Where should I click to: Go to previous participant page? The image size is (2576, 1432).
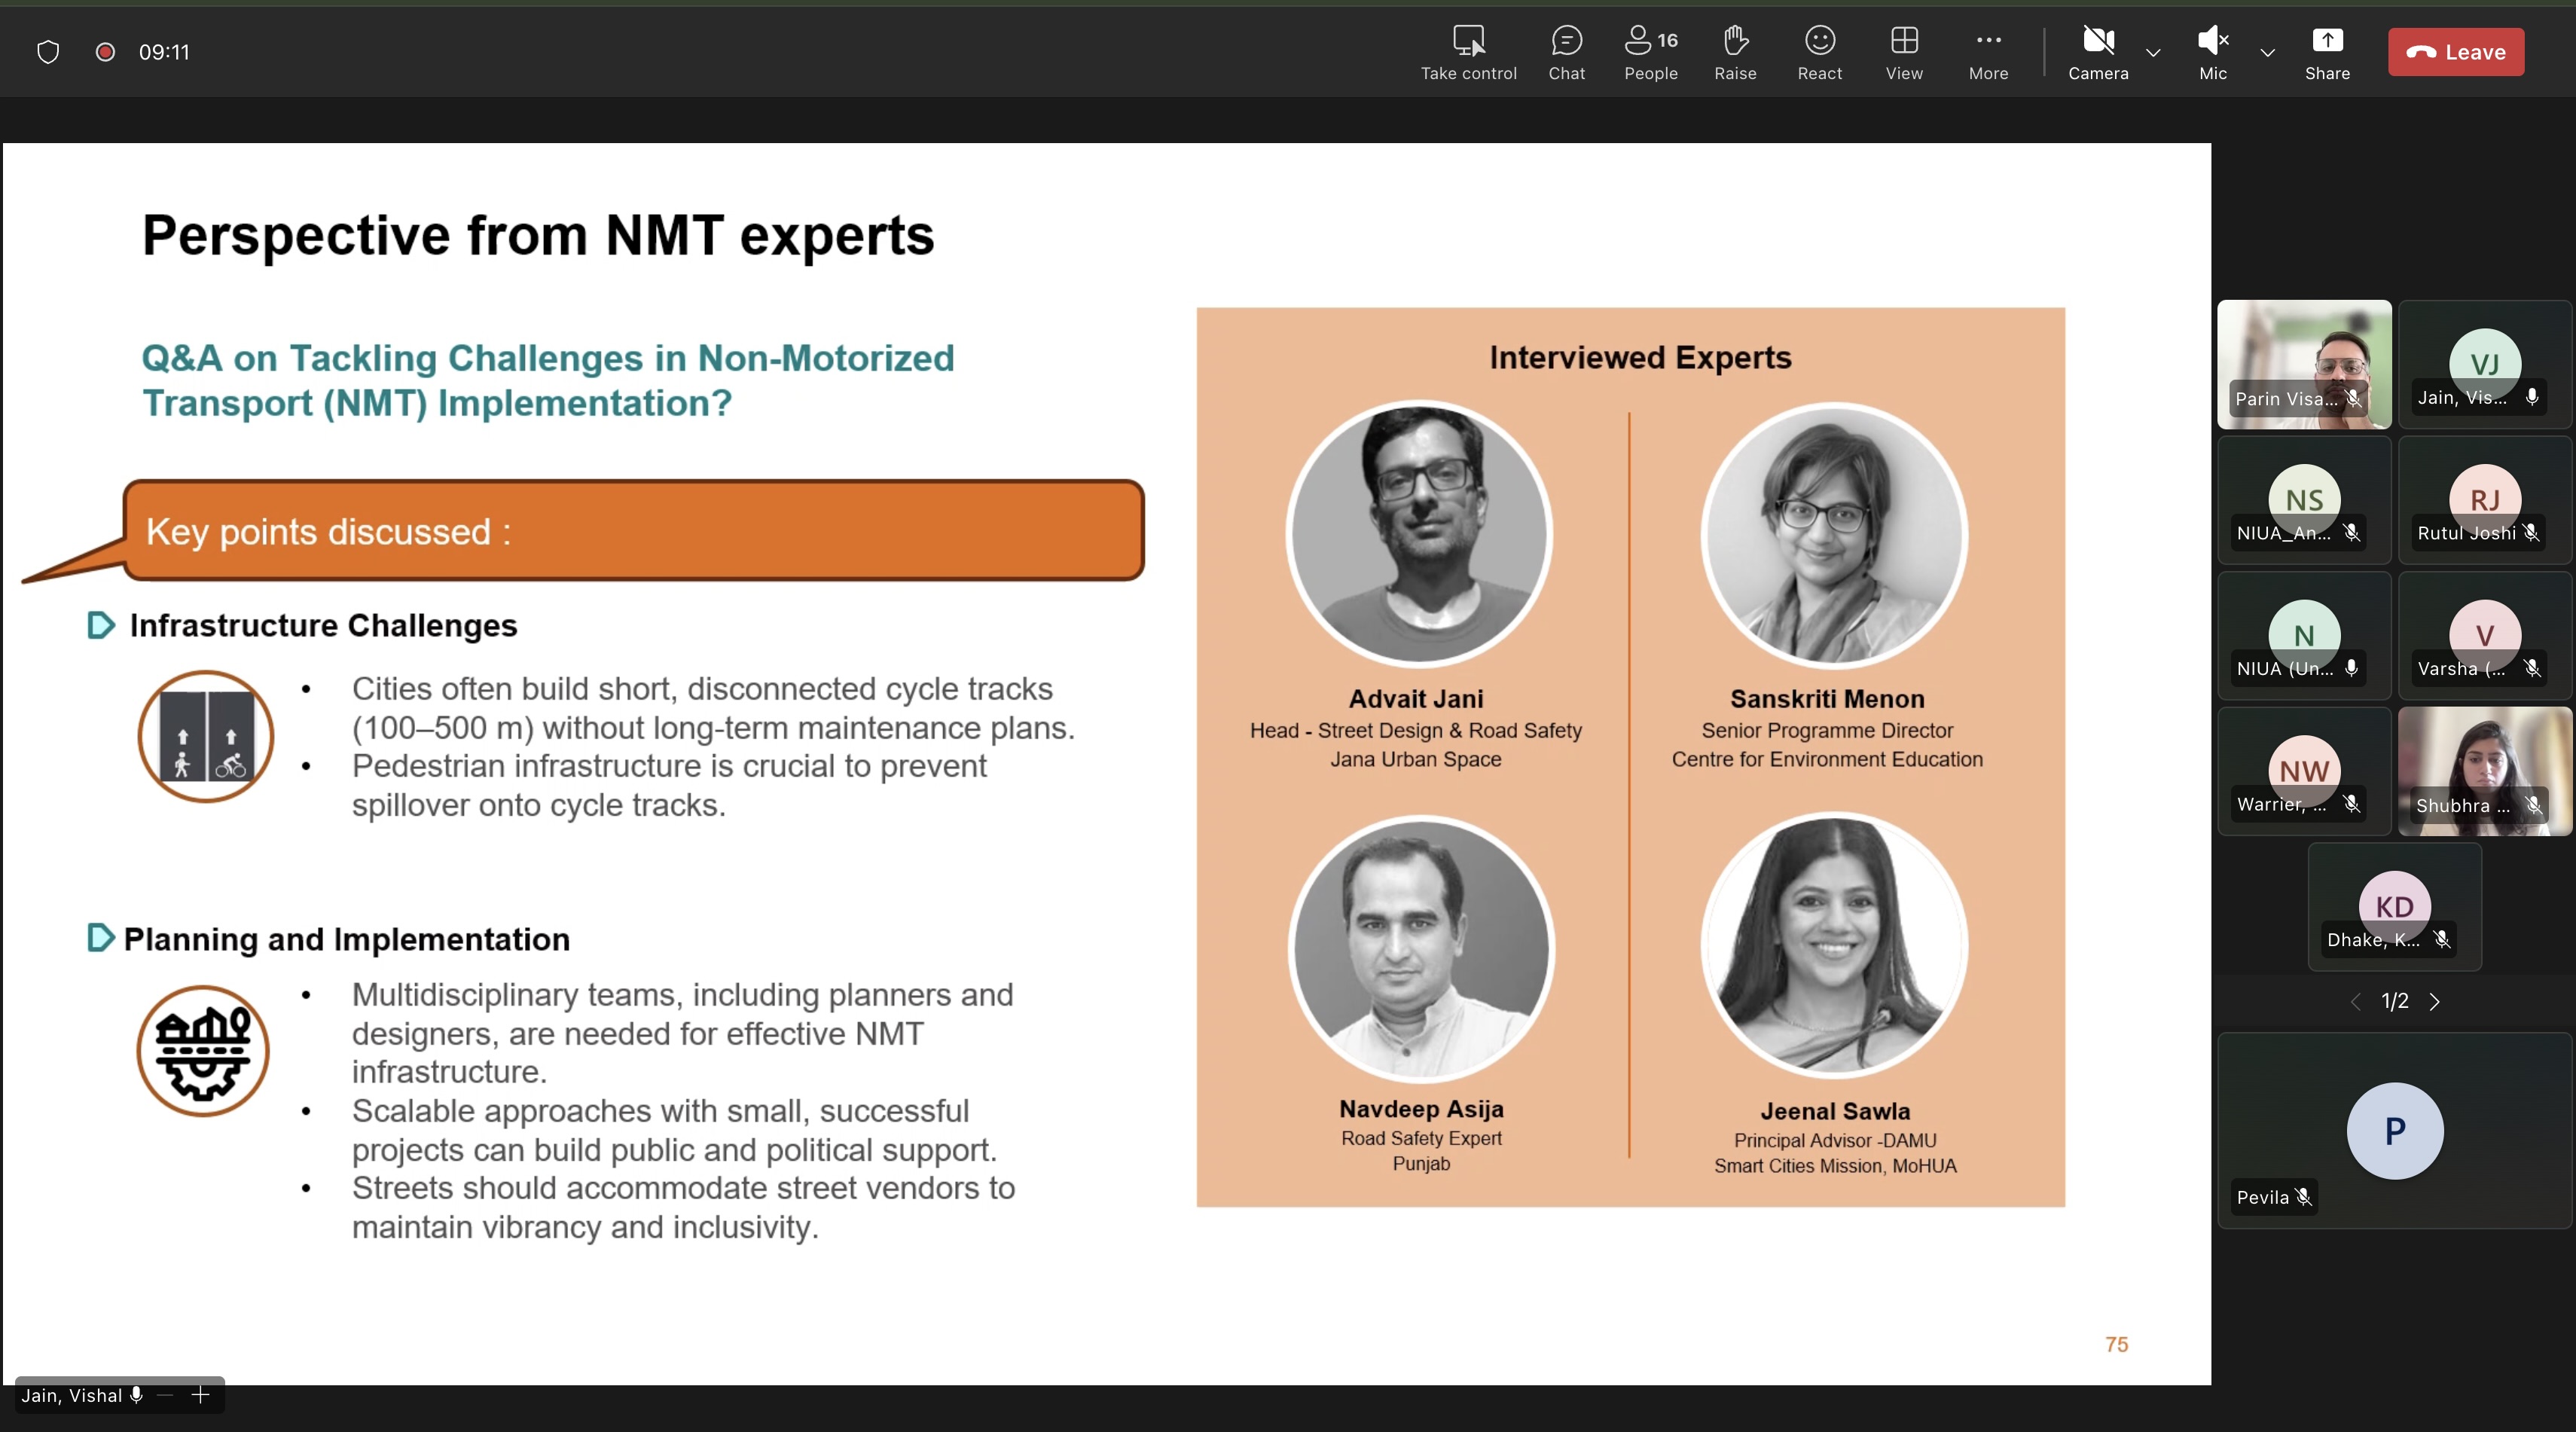point(2355,1002)
